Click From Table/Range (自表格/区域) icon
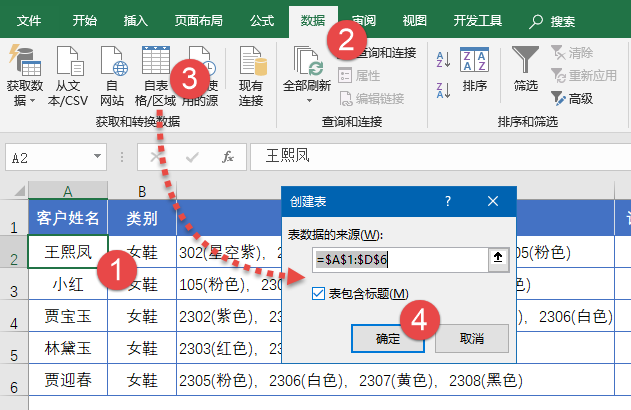The height and width of the screenshot is (410, 631). coord(156,60)
